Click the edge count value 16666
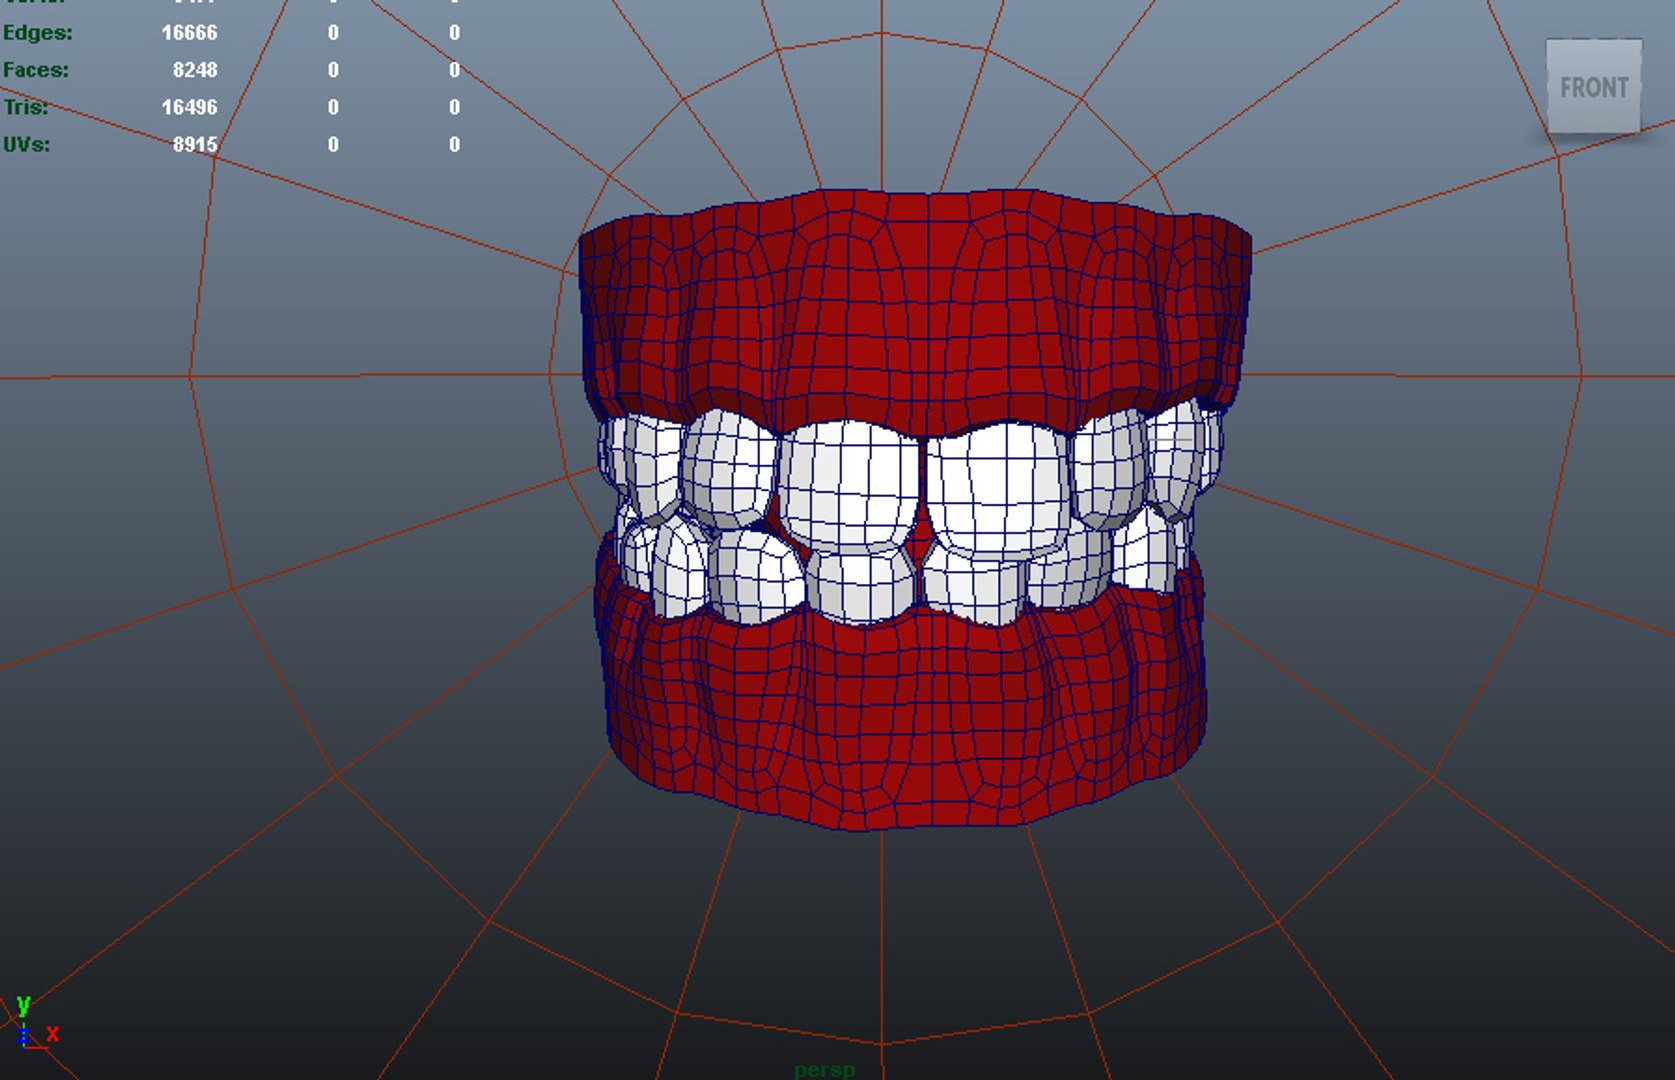The height and width of the screenshot is (1080, 1675). tap(189, 32)
